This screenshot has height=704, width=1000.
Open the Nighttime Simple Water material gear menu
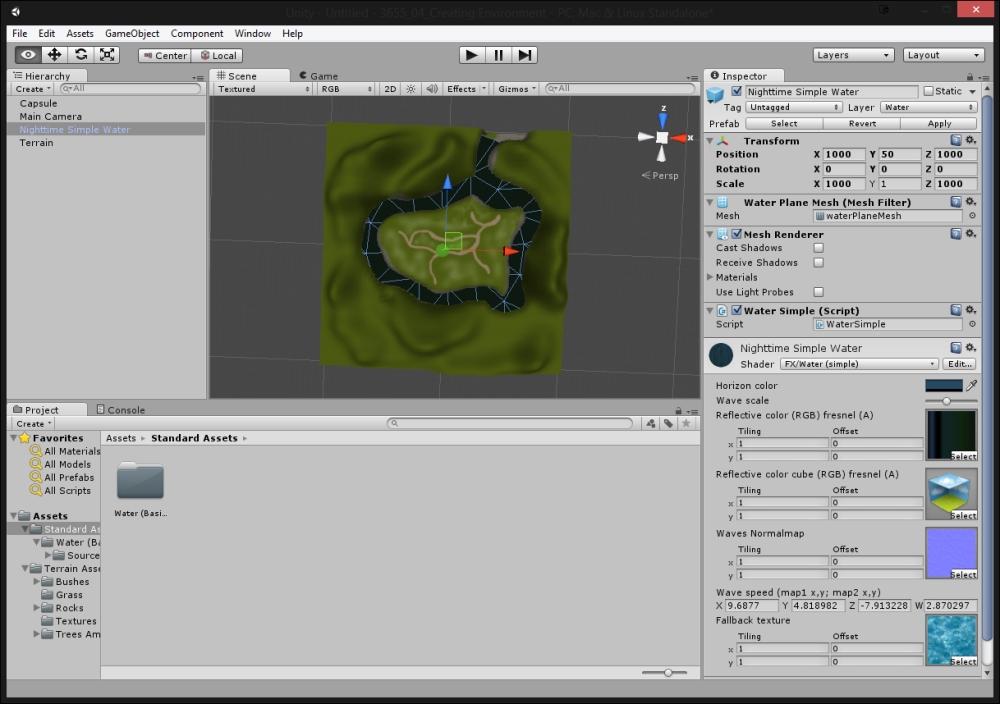[x=970, y=348]
